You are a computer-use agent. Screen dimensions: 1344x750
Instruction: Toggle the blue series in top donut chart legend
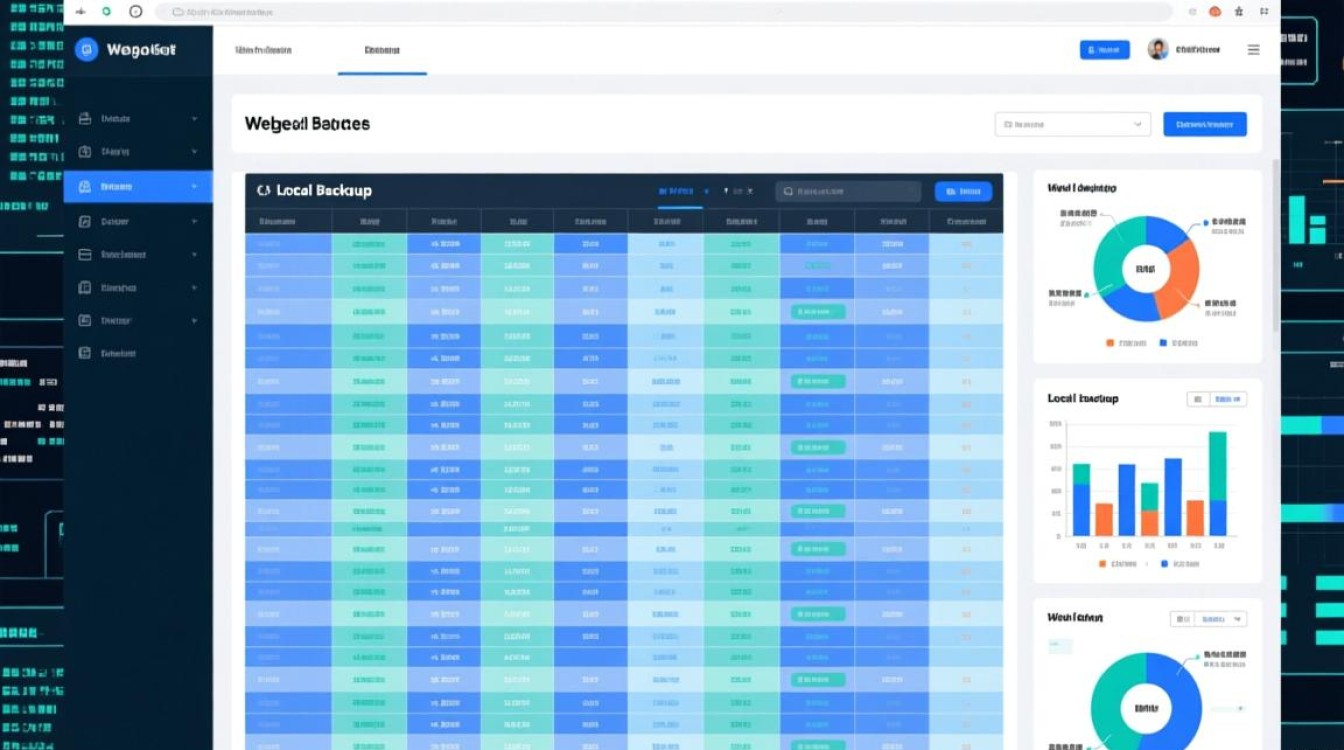[1163, 343]
